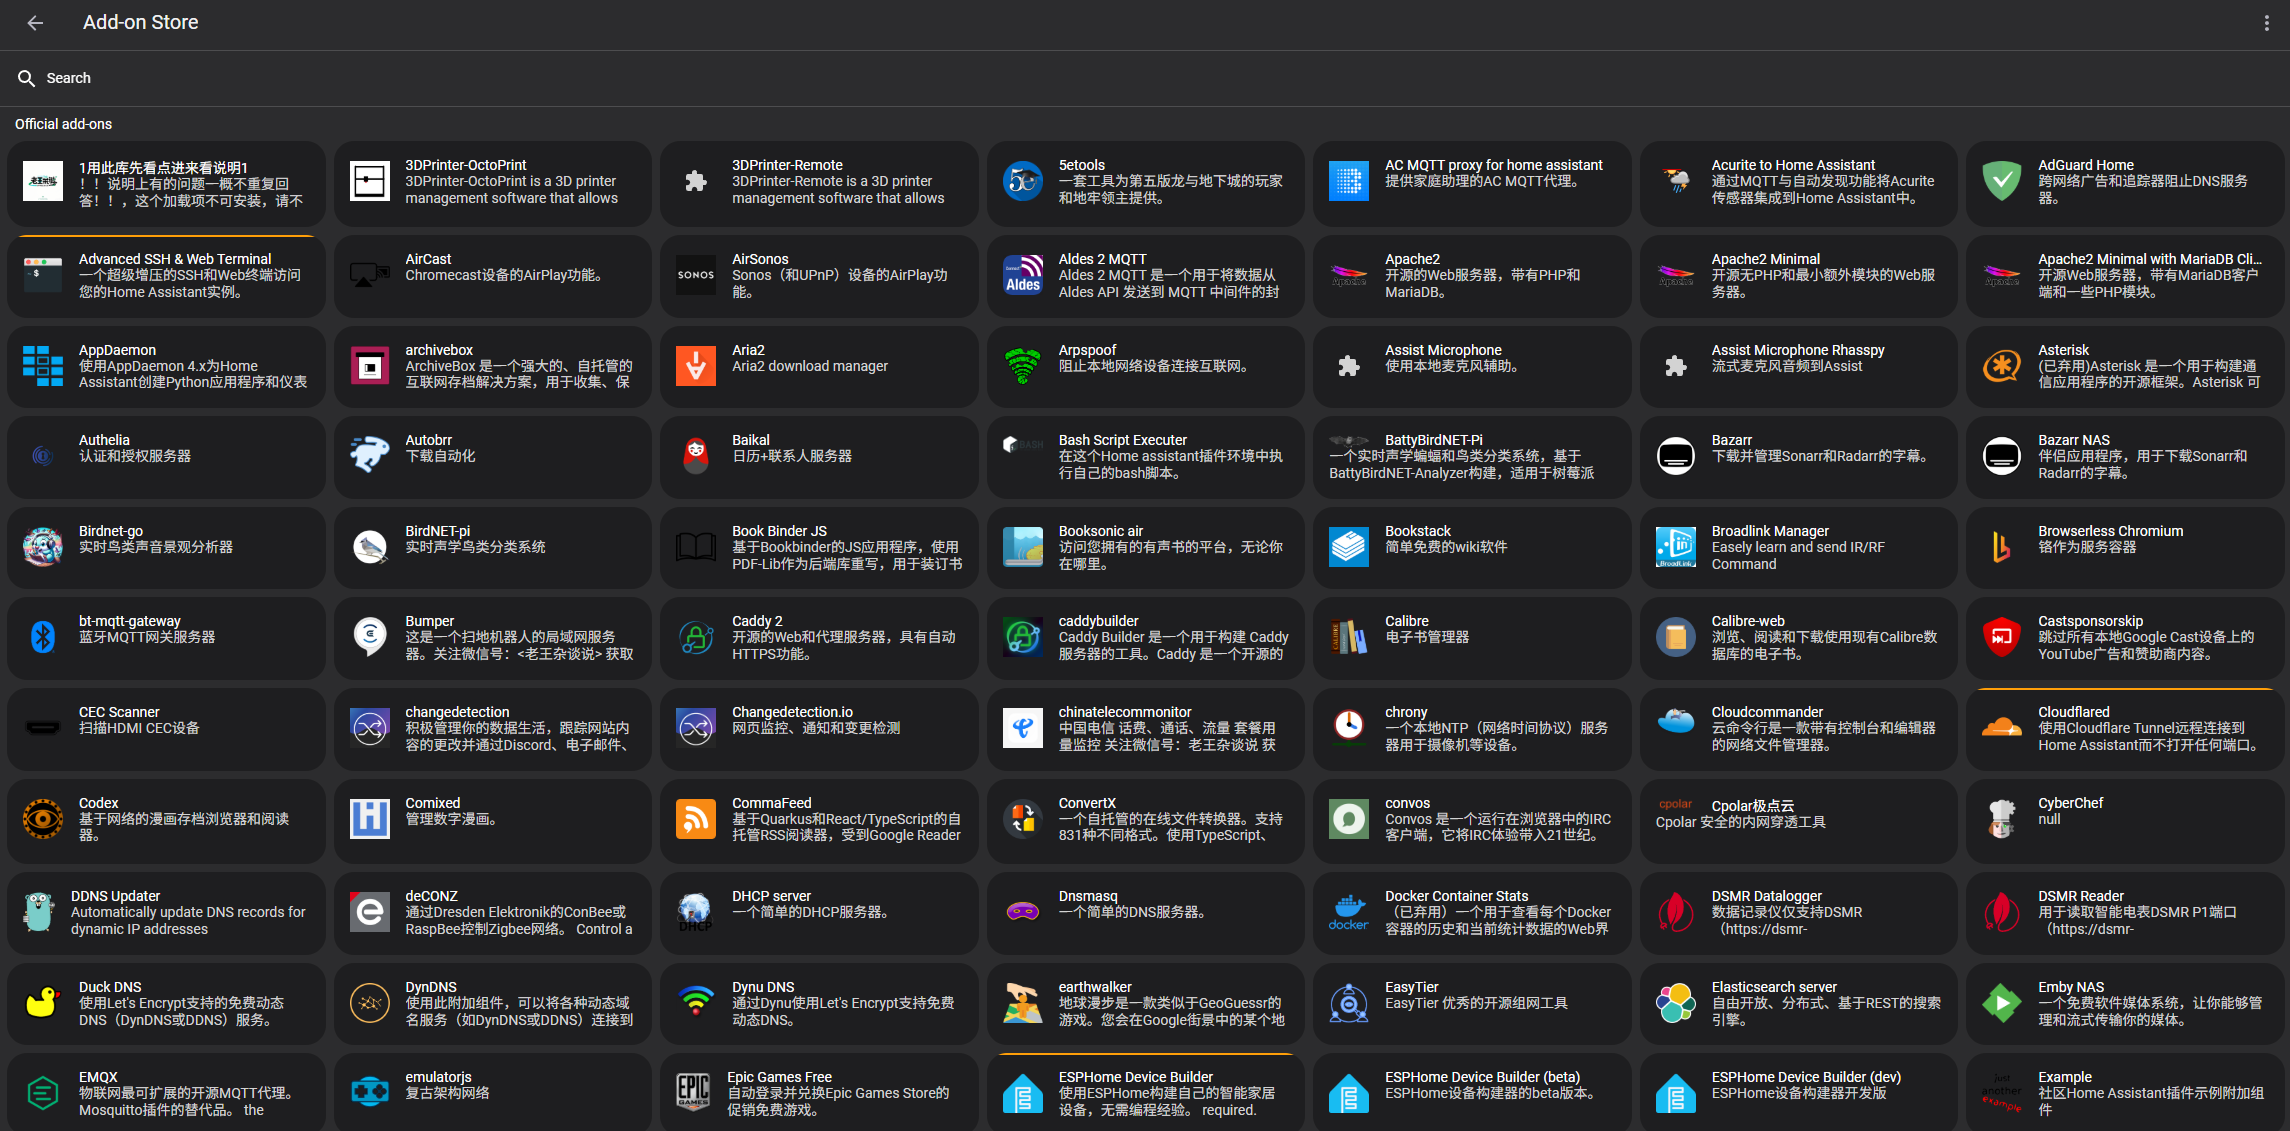Open the DHCP server add-on
Image resolution: width=2290 pixels, height=1131 pixels.
click(x=818, y=911)
